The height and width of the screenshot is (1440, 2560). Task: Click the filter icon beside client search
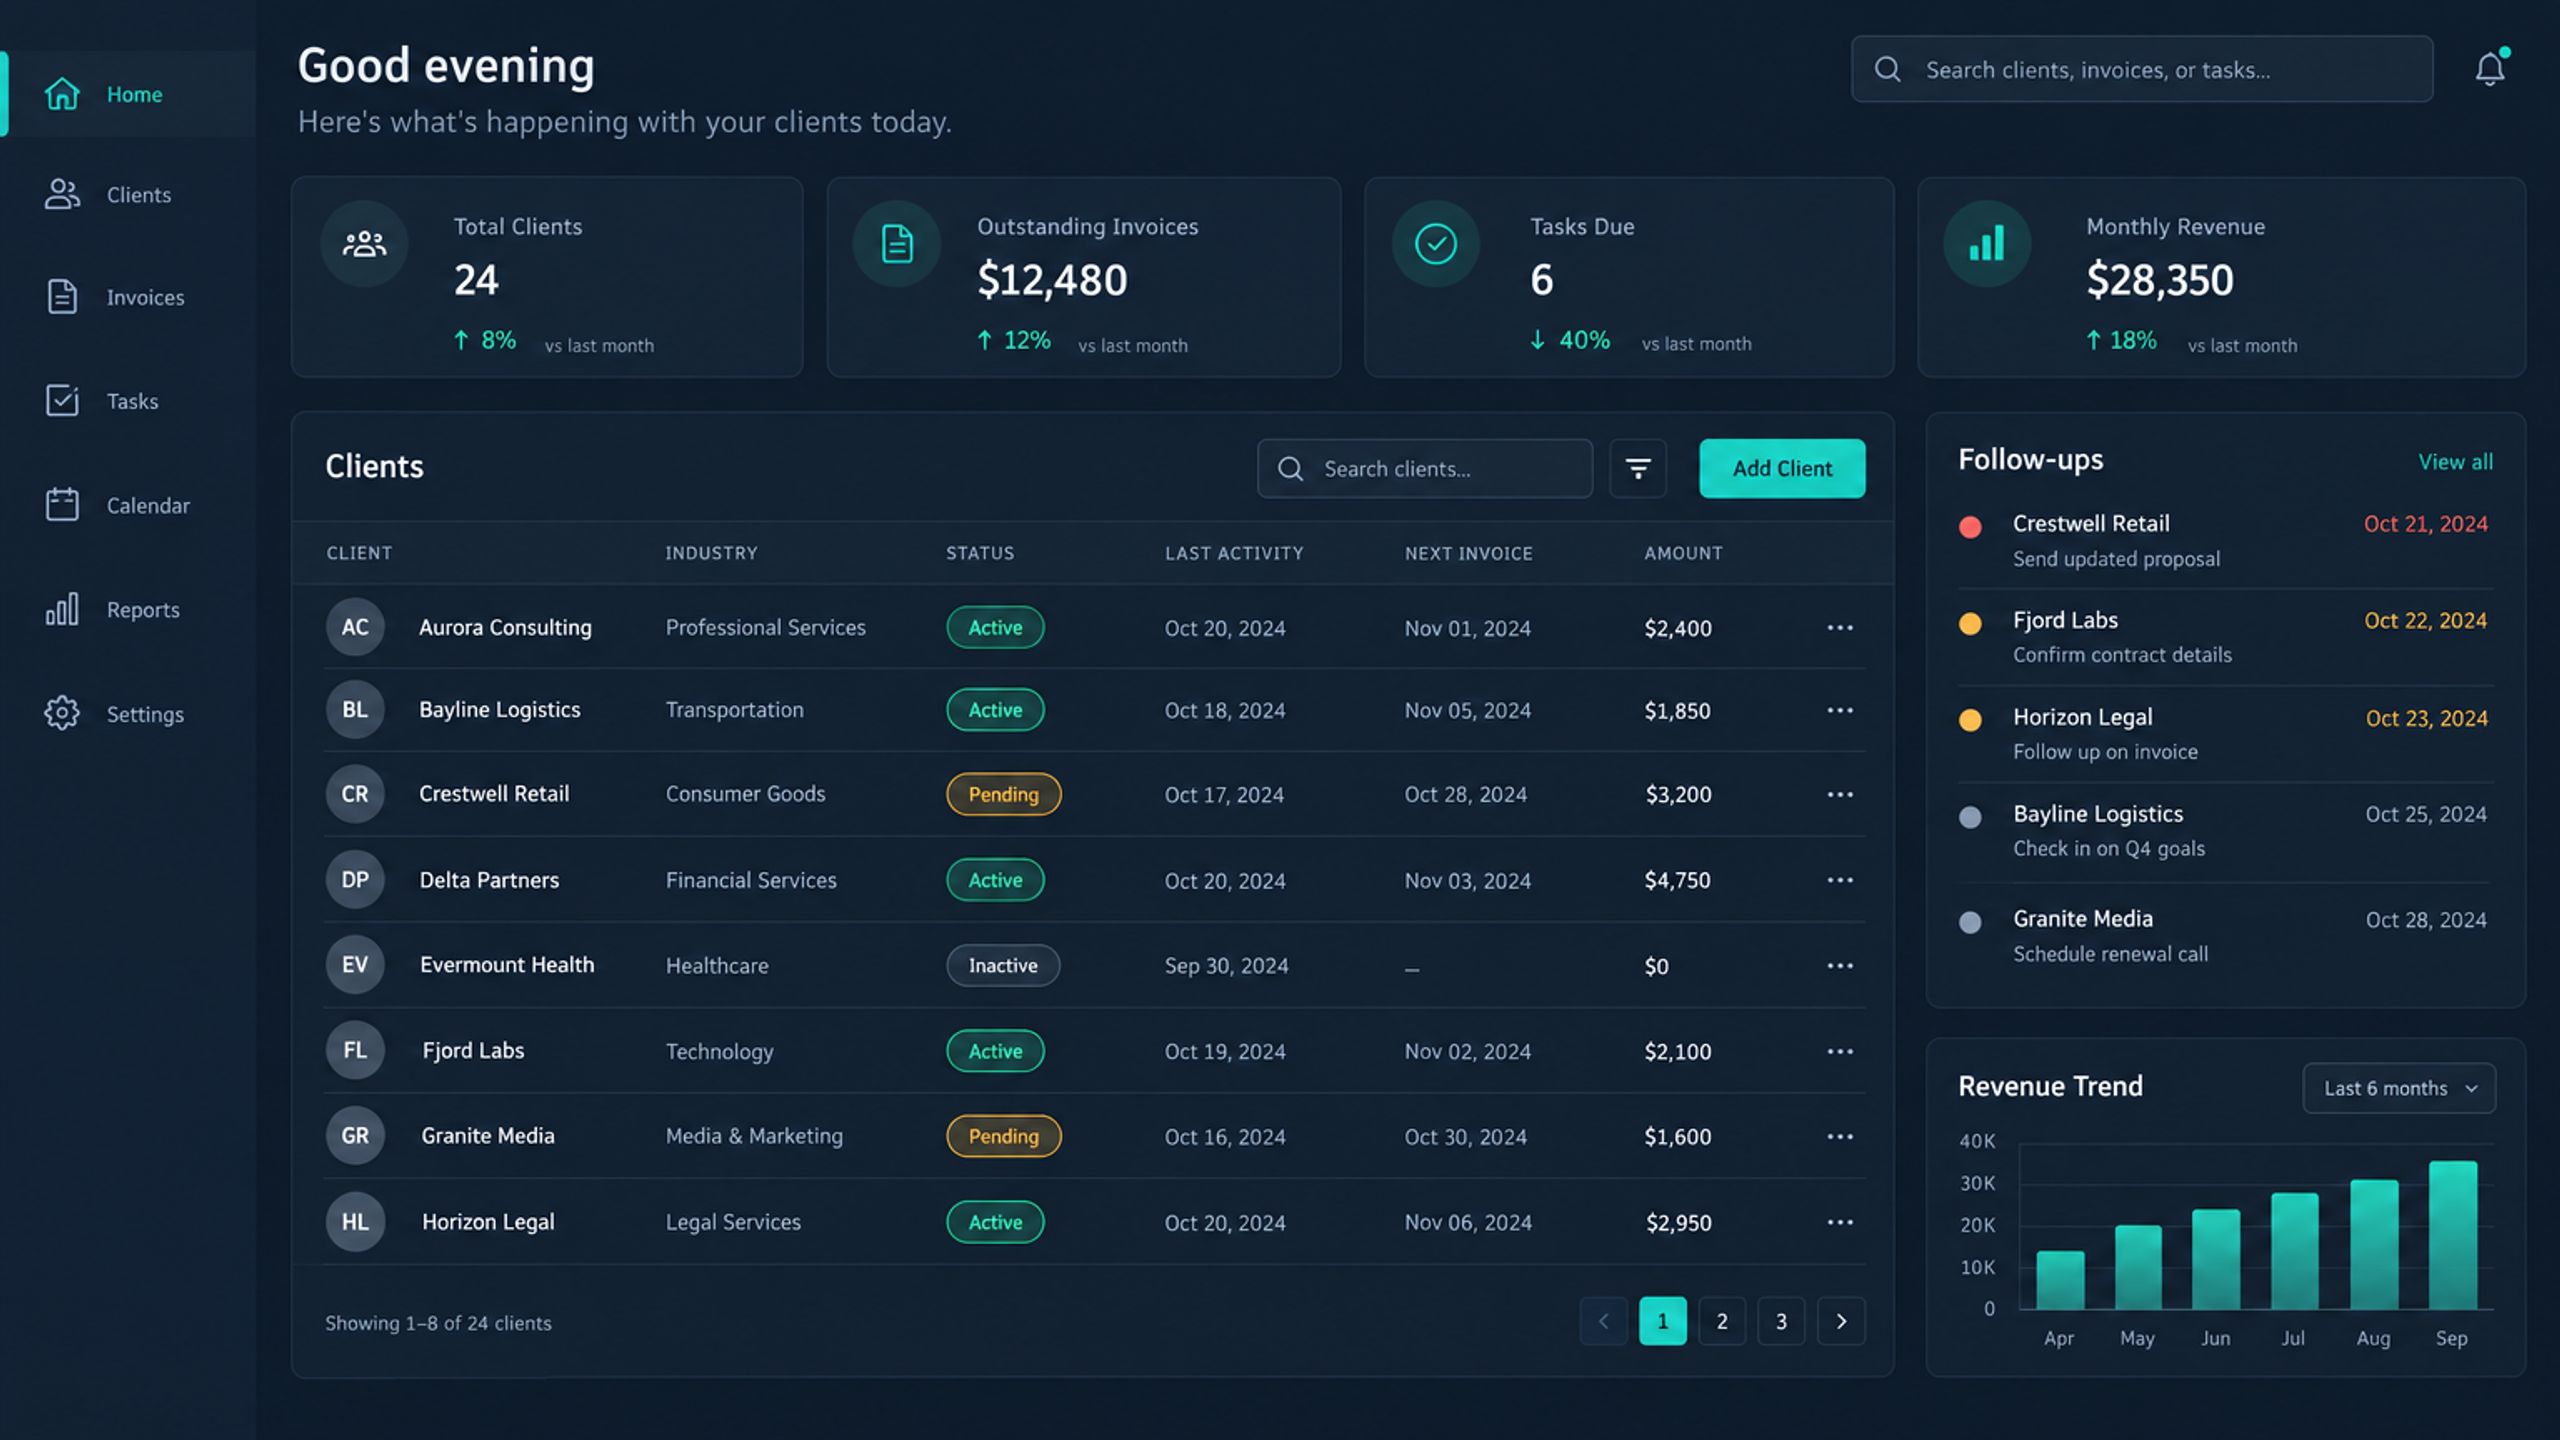click(1637, 468)
